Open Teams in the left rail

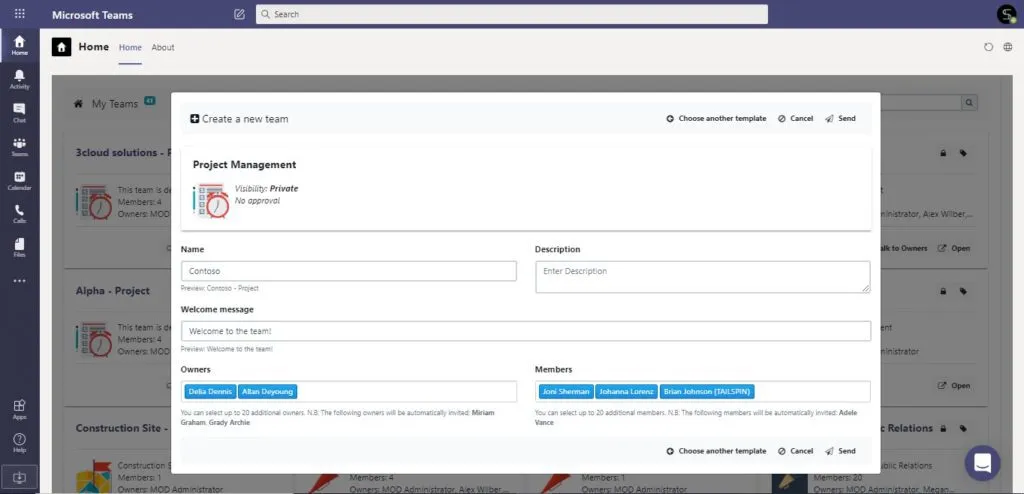click(x=20, y=146)
